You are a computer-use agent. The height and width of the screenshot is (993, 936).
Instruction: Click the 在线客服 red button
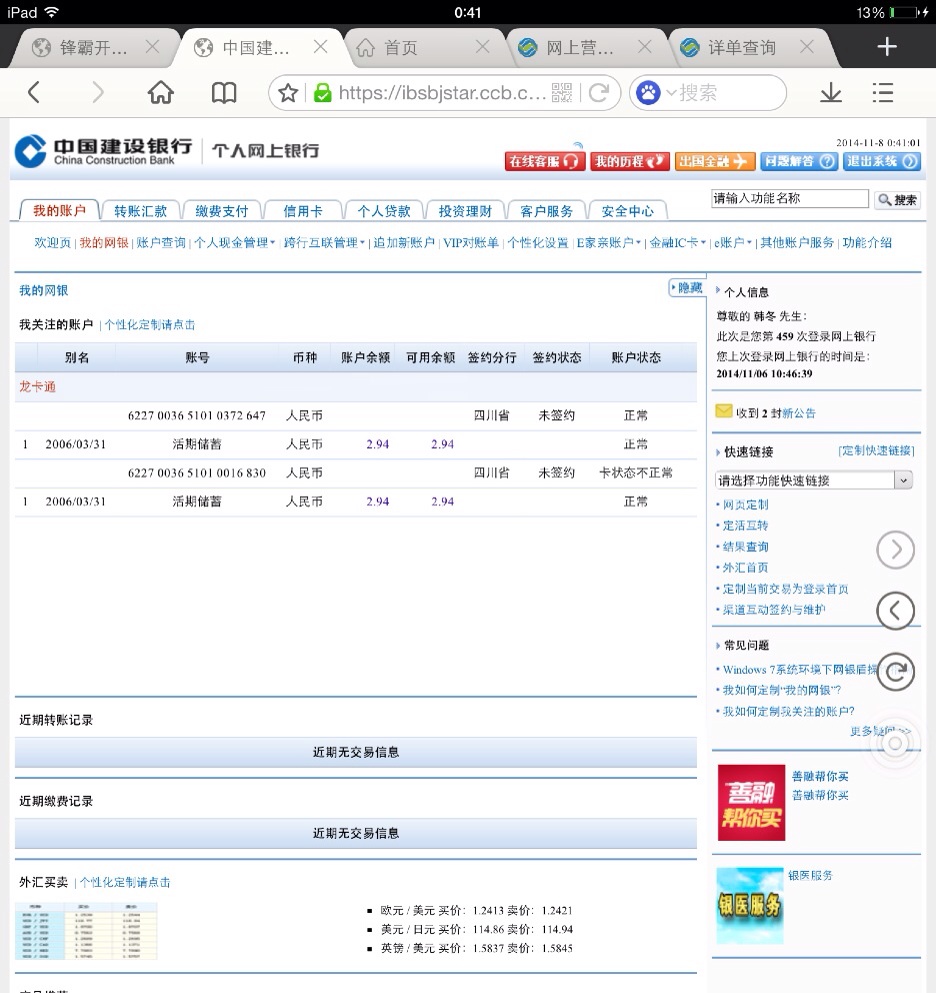click(544, 161)
